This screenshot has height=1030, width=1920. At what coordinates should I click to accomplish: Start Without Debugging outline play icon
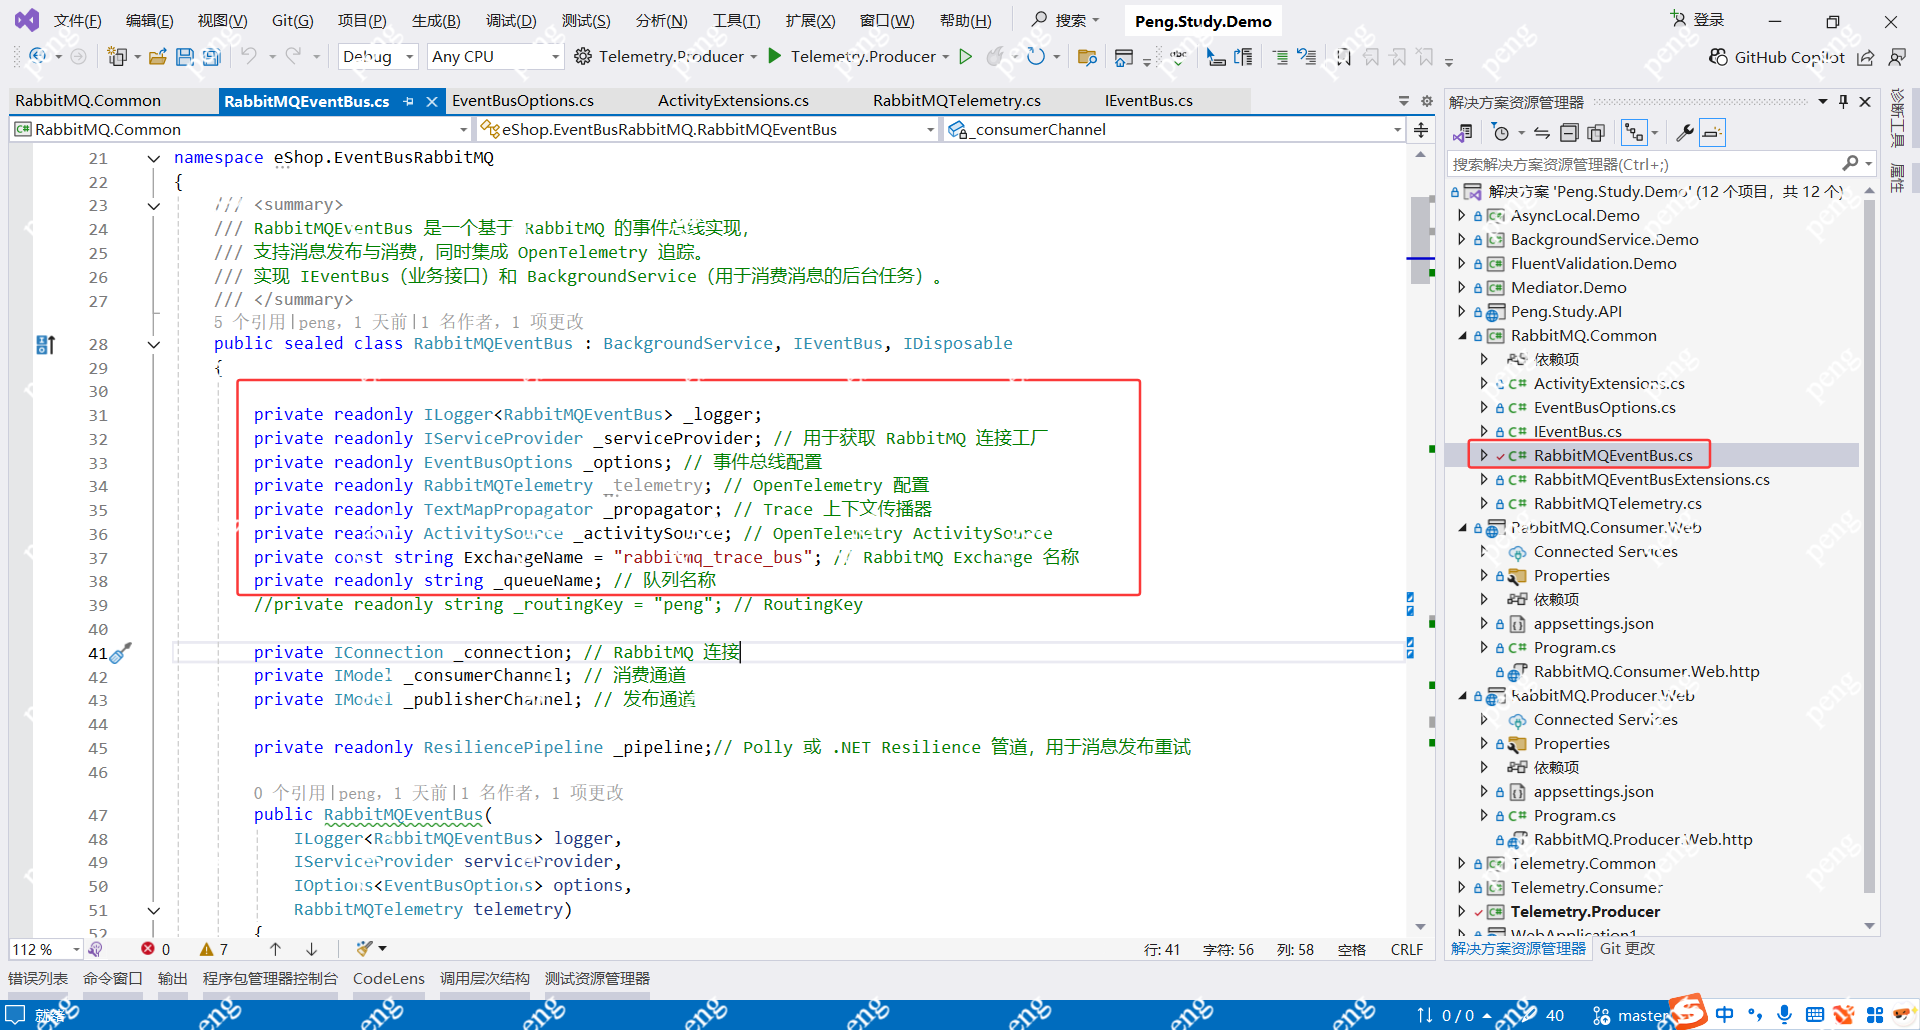coord(966,56)
